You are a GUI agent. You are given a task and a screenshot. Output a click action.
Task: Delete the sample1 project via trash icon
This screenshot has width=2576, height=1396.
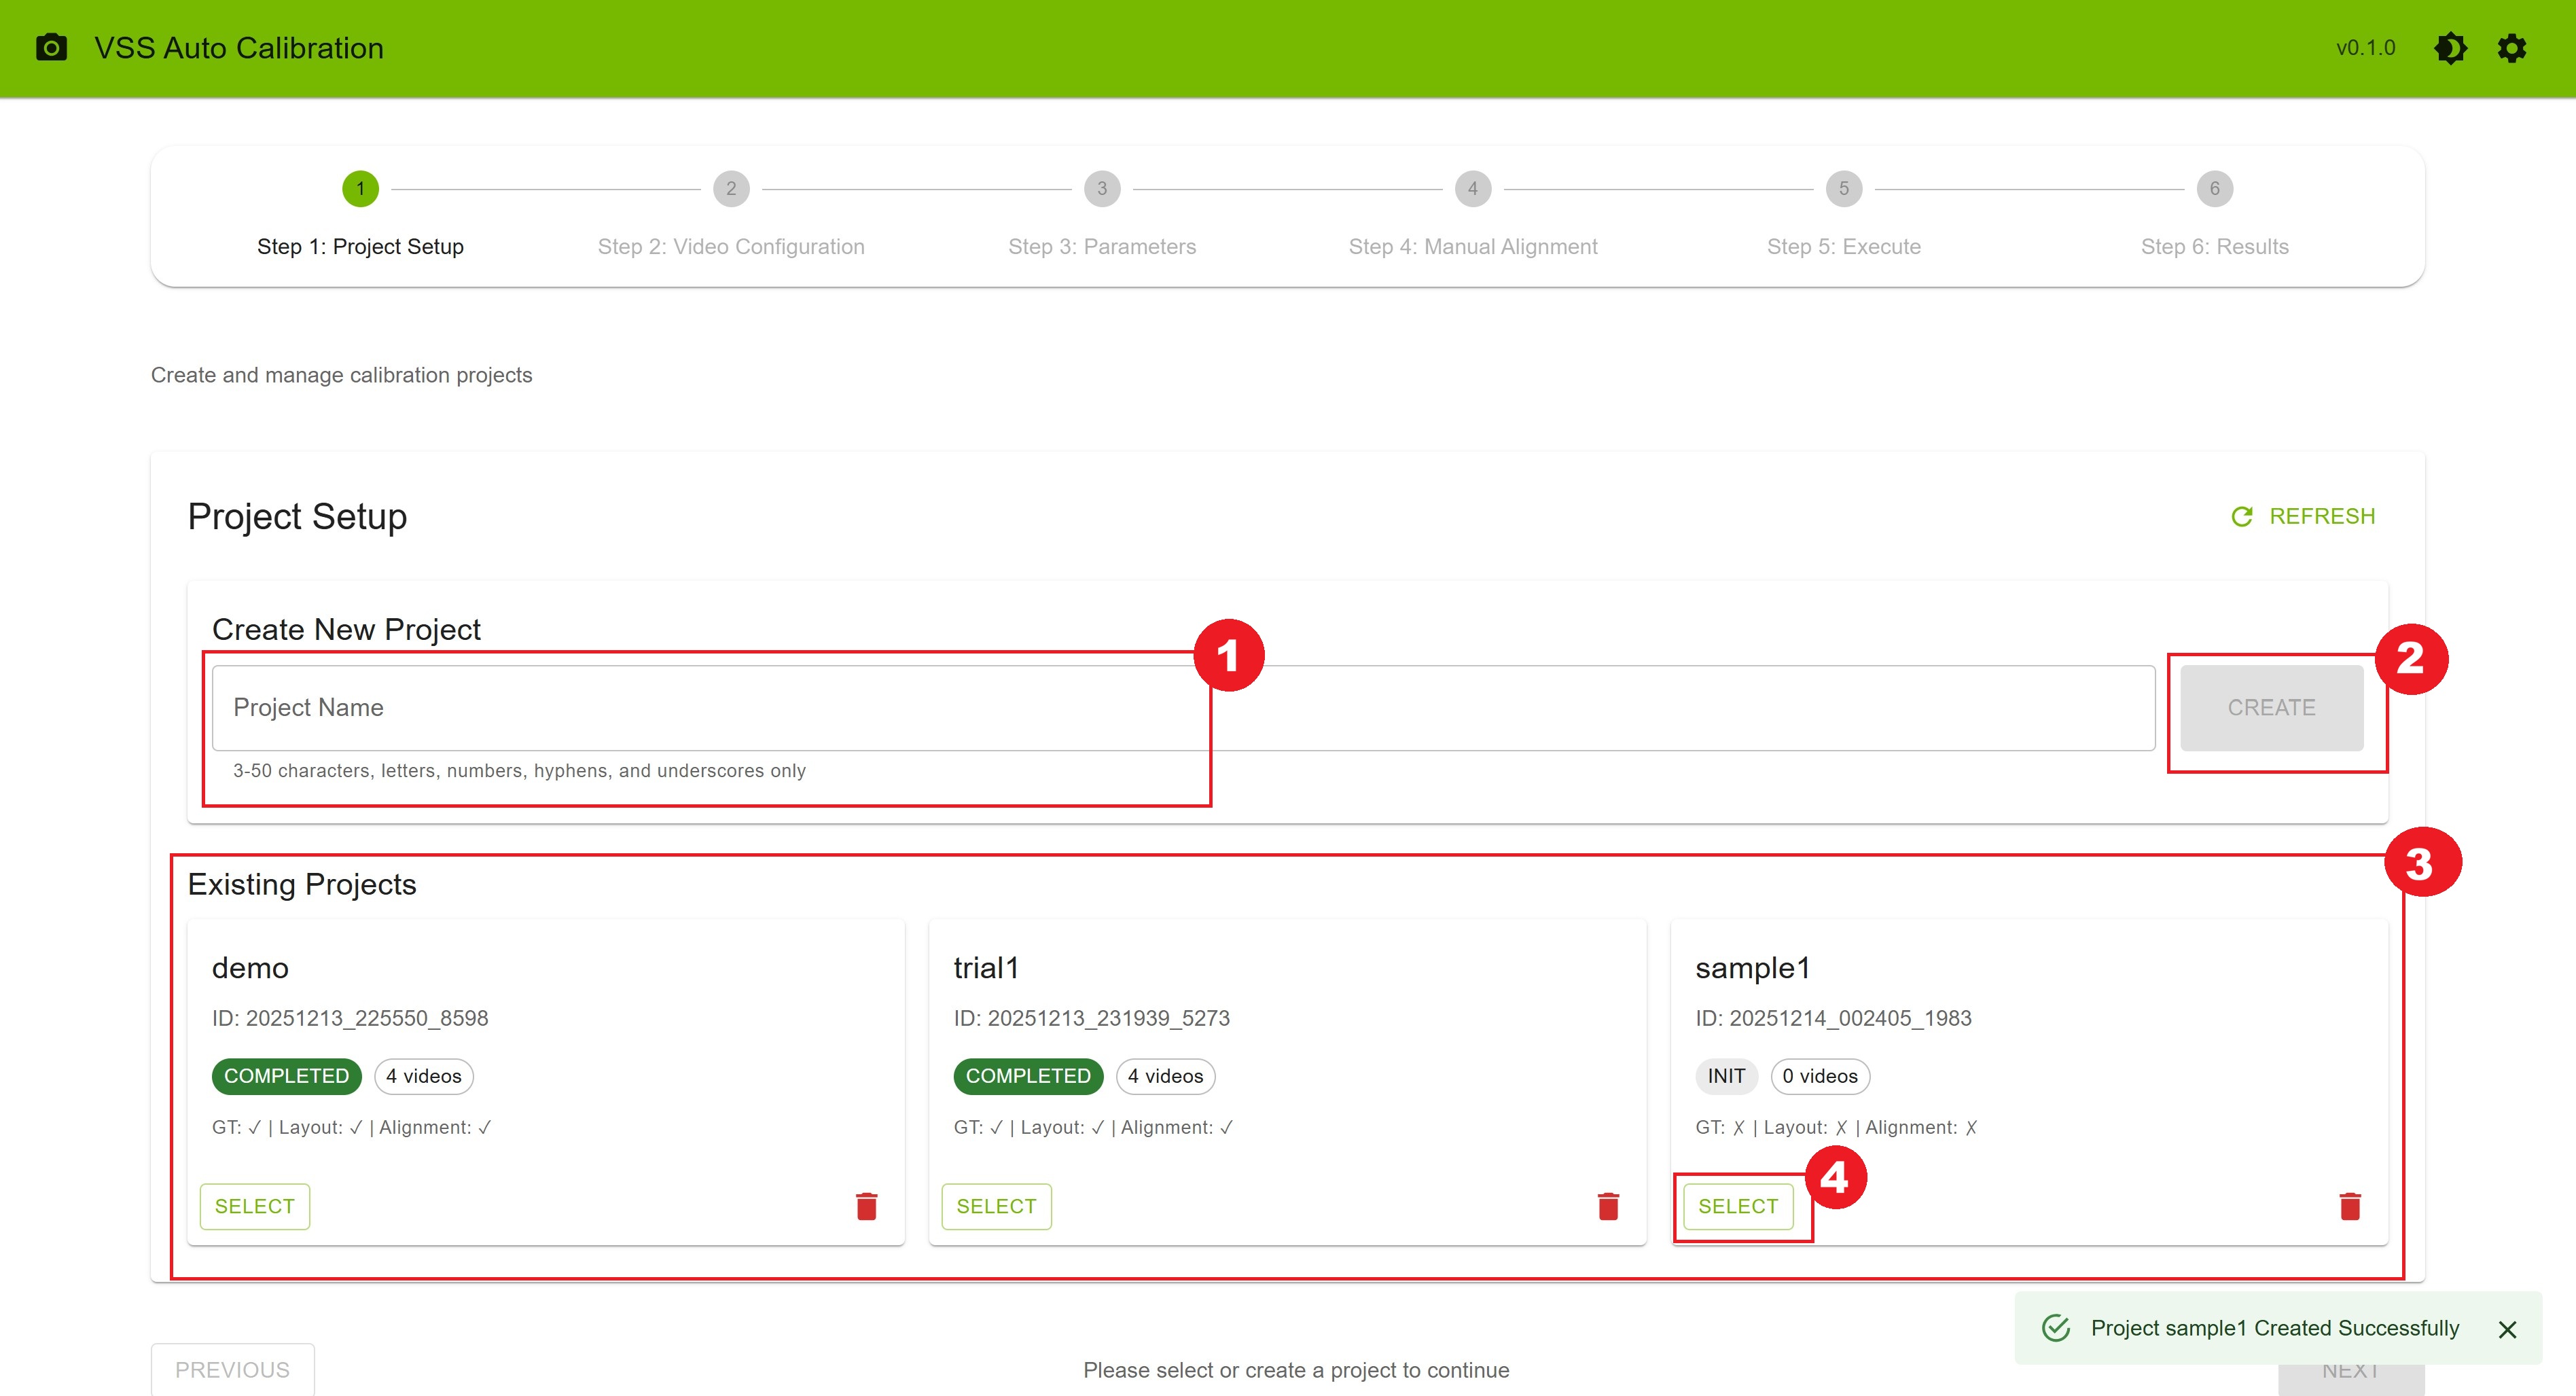(2350, 1206)
